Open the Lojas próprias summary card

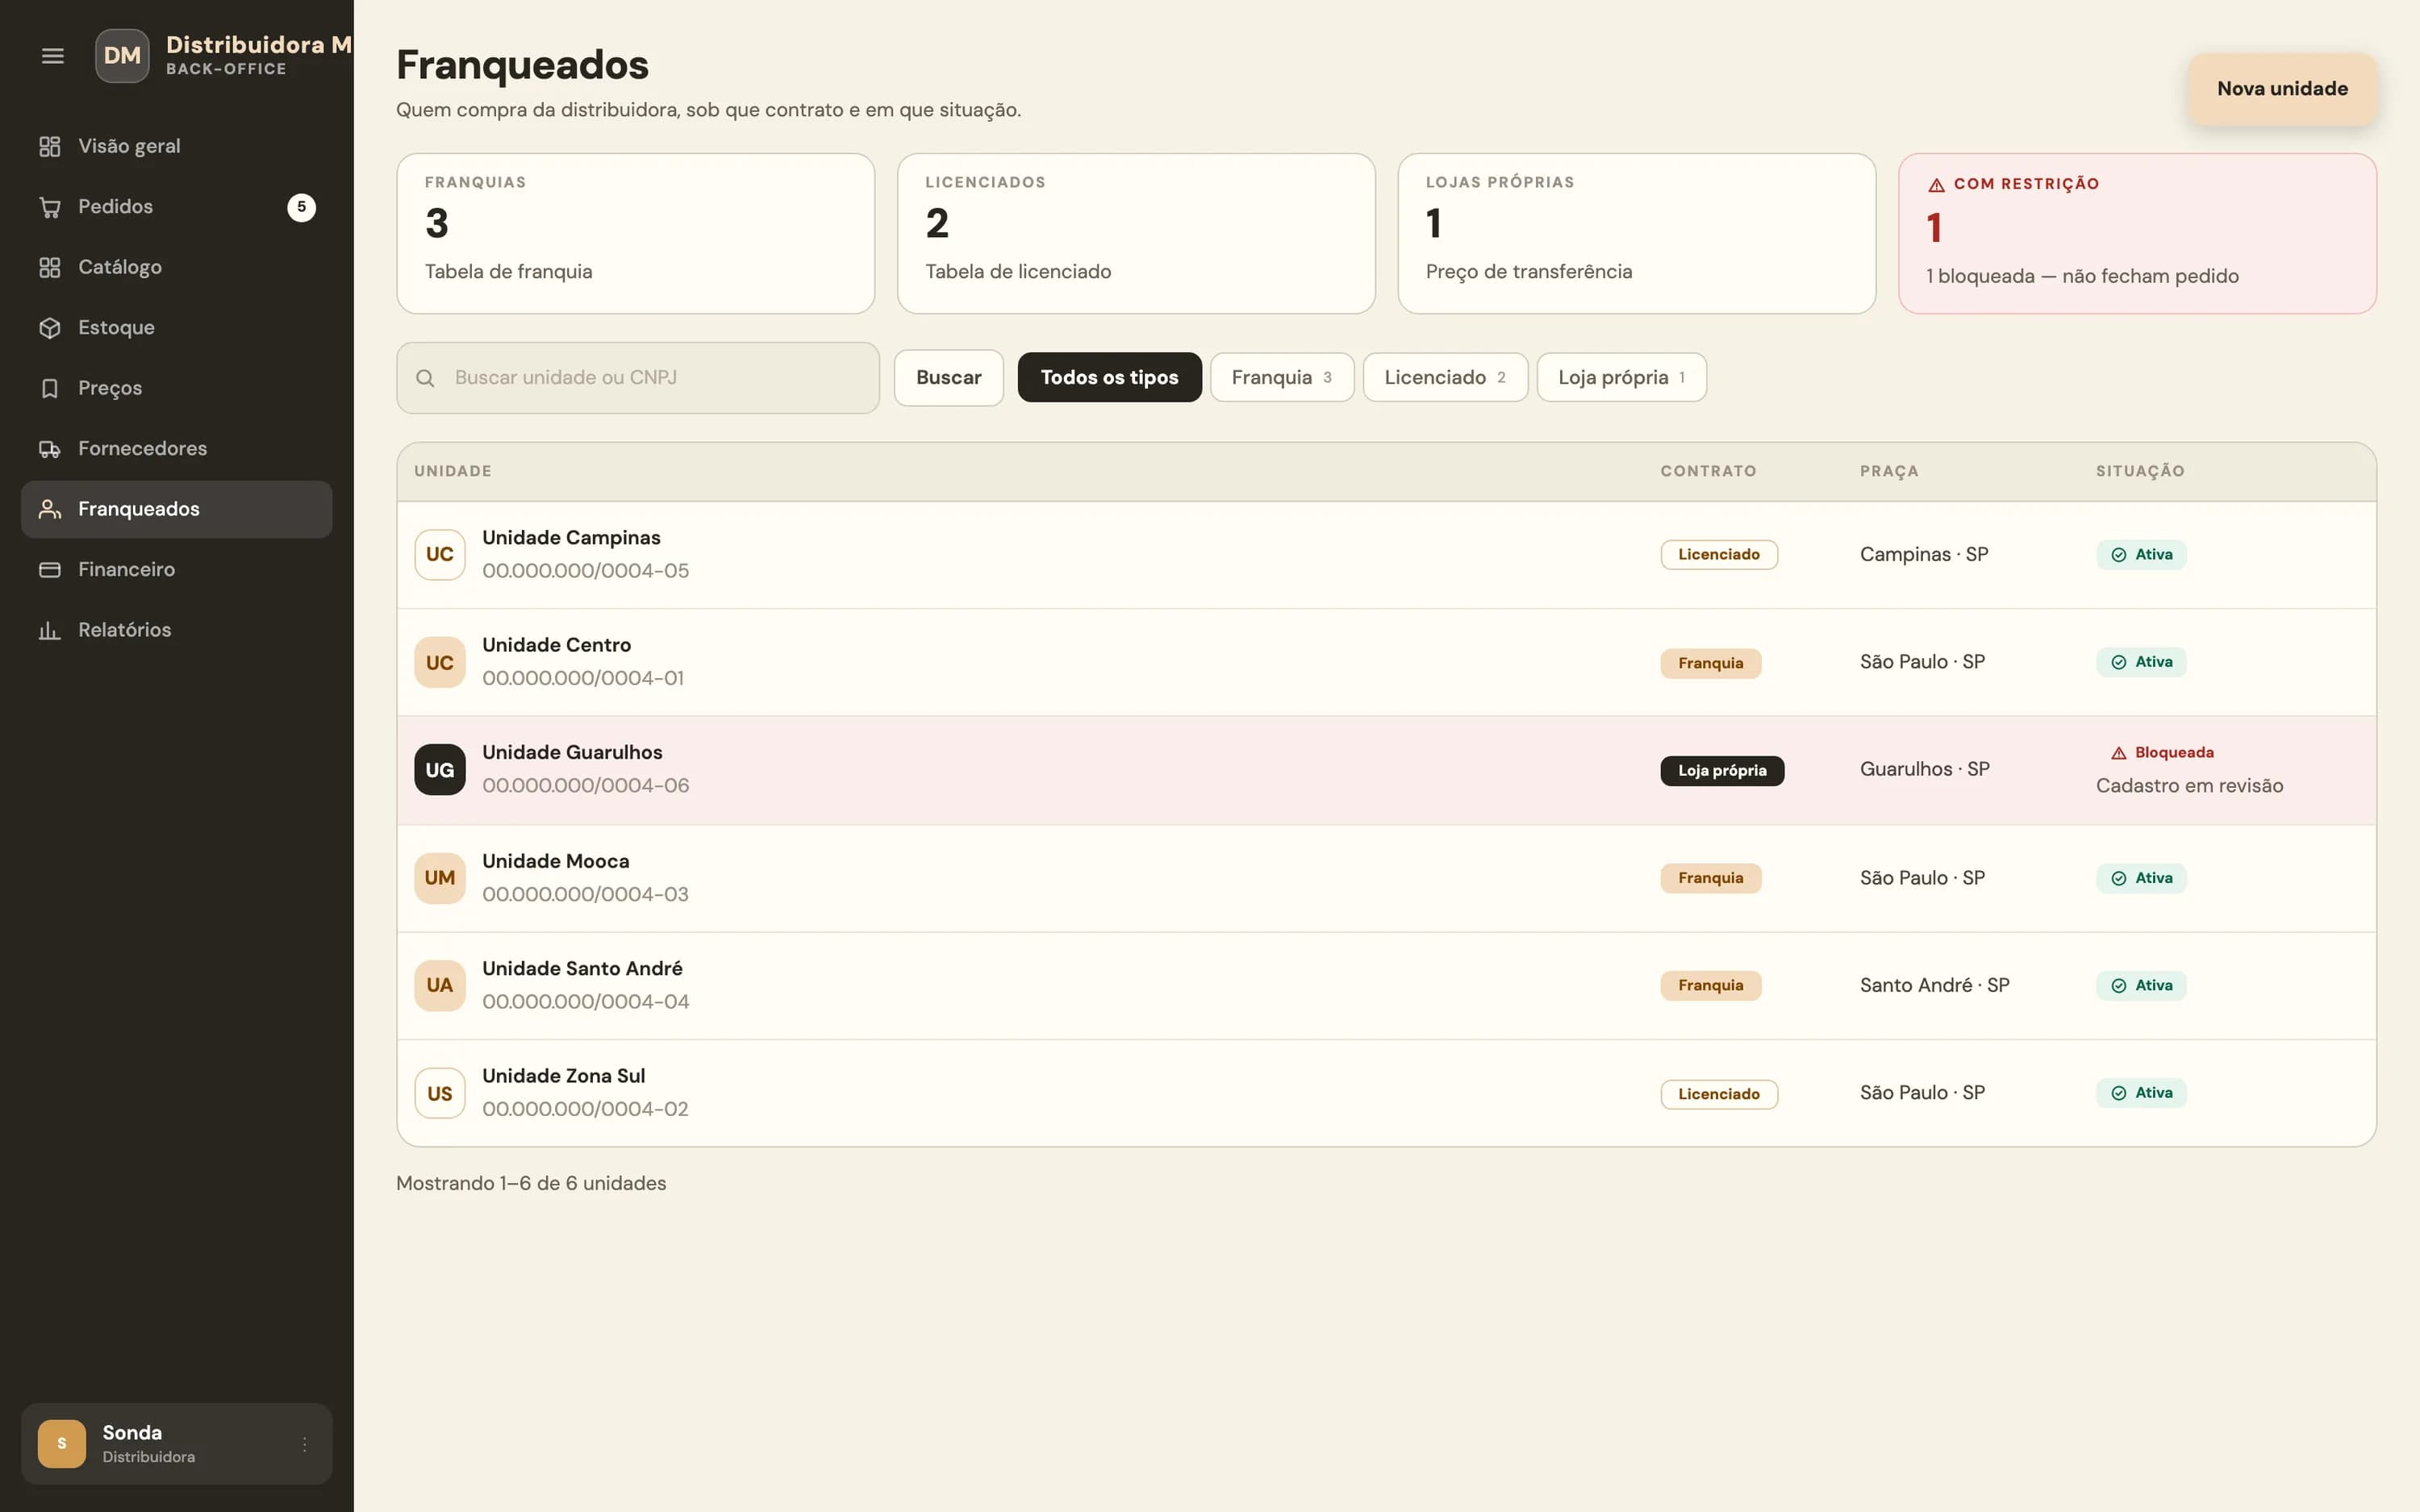tap(1636, 234)
